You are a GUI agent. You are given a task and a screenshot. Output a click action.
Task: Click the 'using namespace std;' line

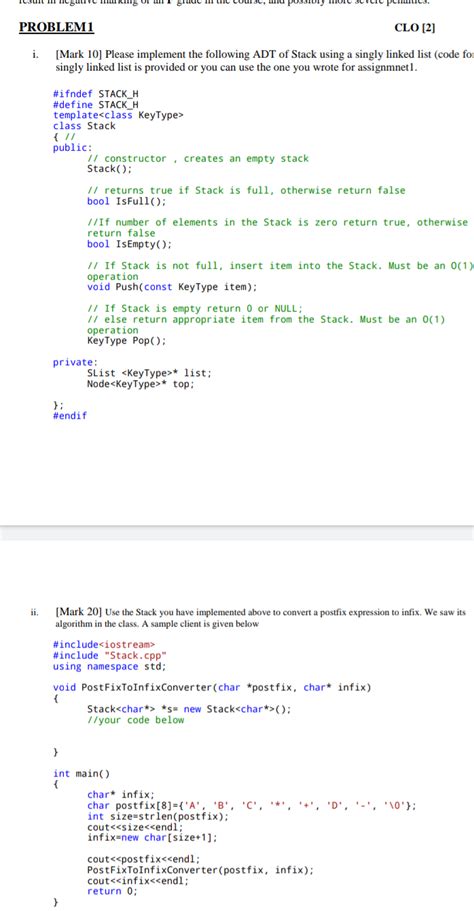(x=110, y=666)
